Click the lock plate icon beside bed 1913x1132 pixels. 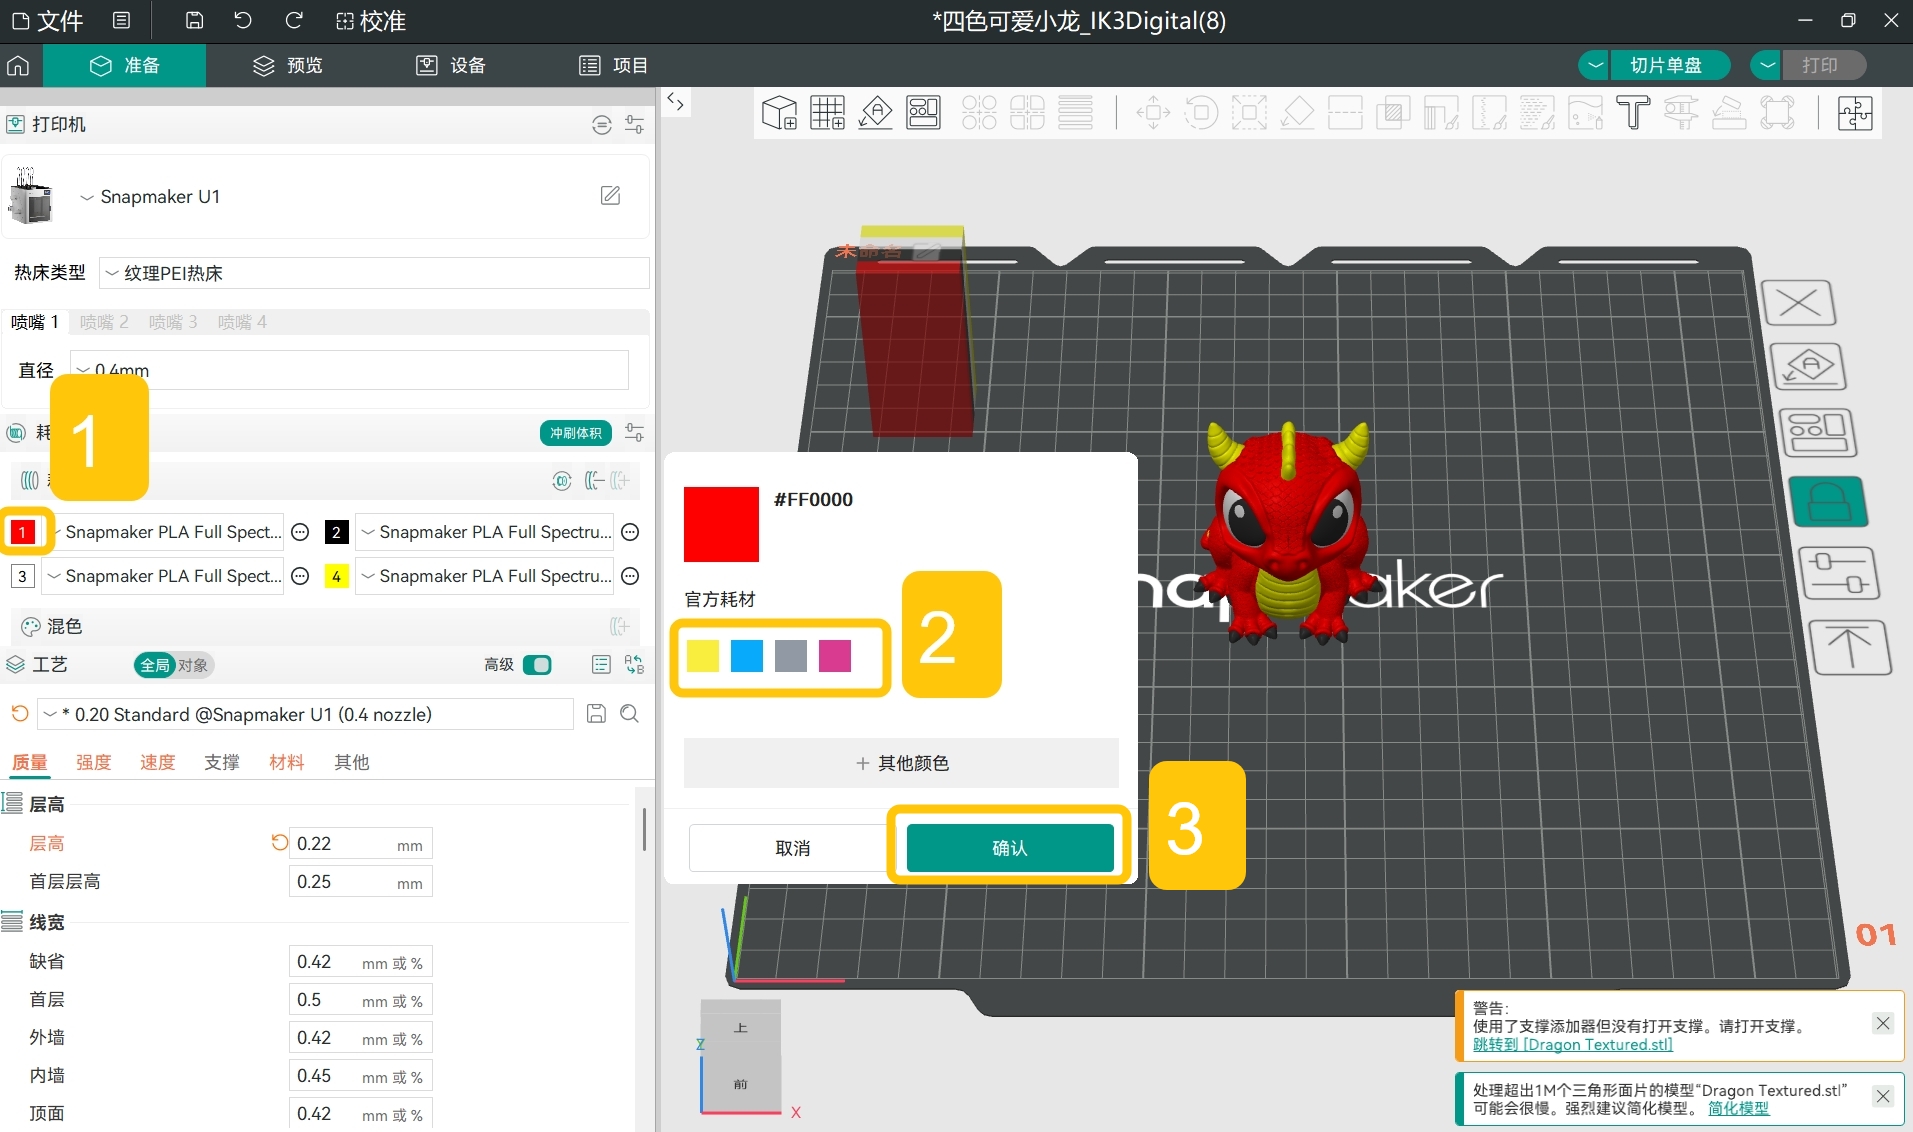tap(1828, 501)
